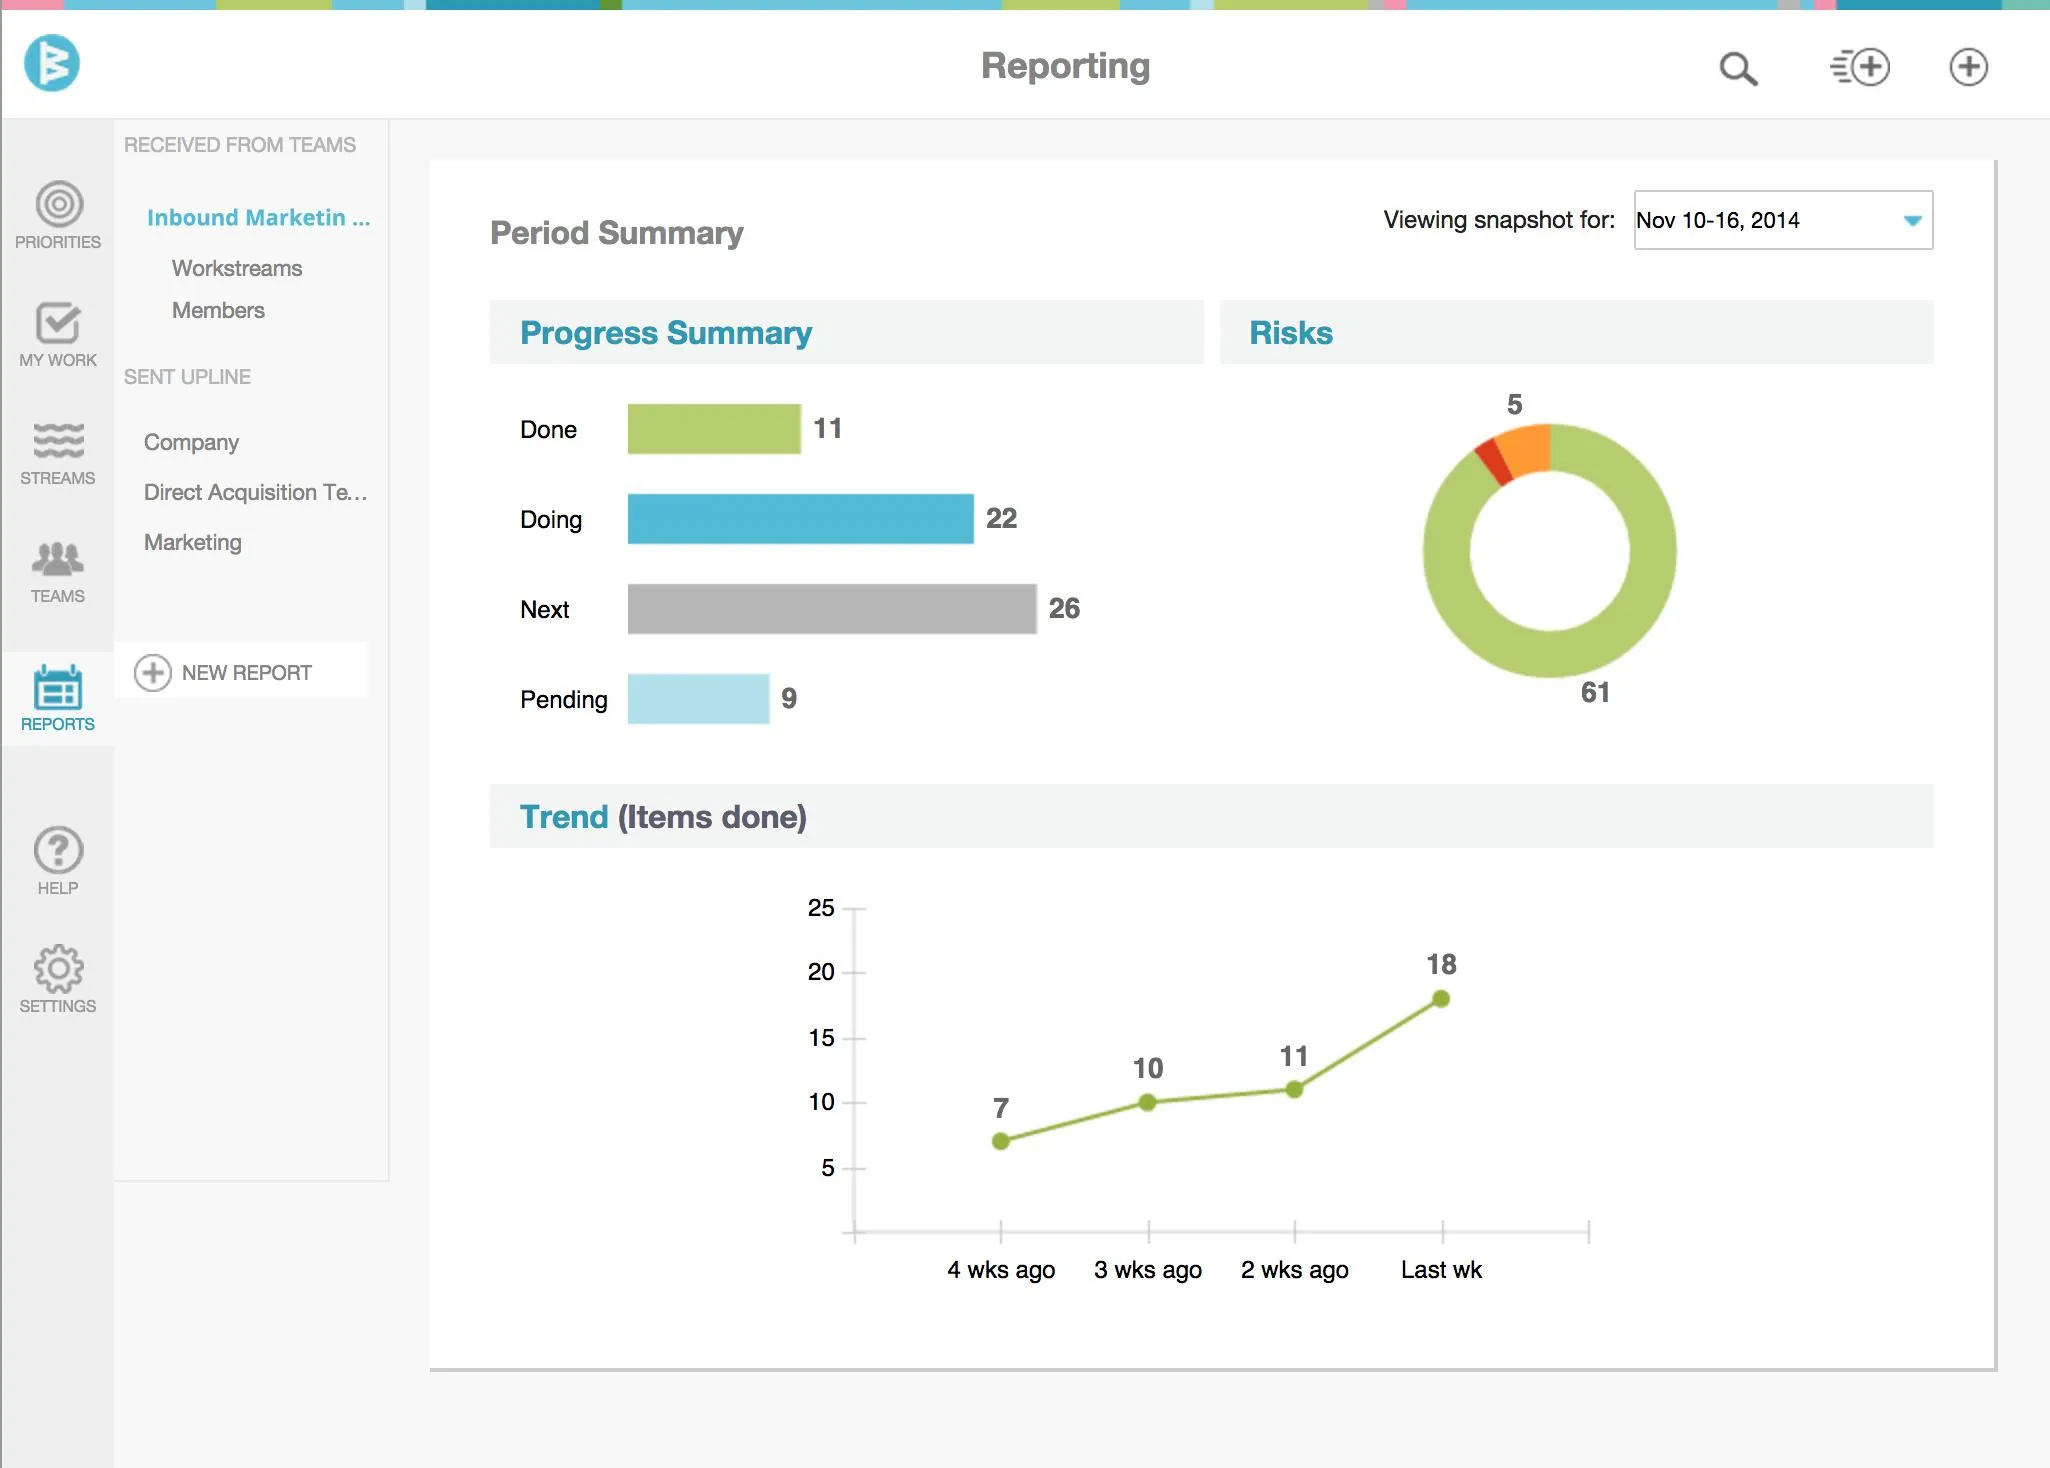
Task: Select the Company sent upline item
Action: tap(192, 443)
